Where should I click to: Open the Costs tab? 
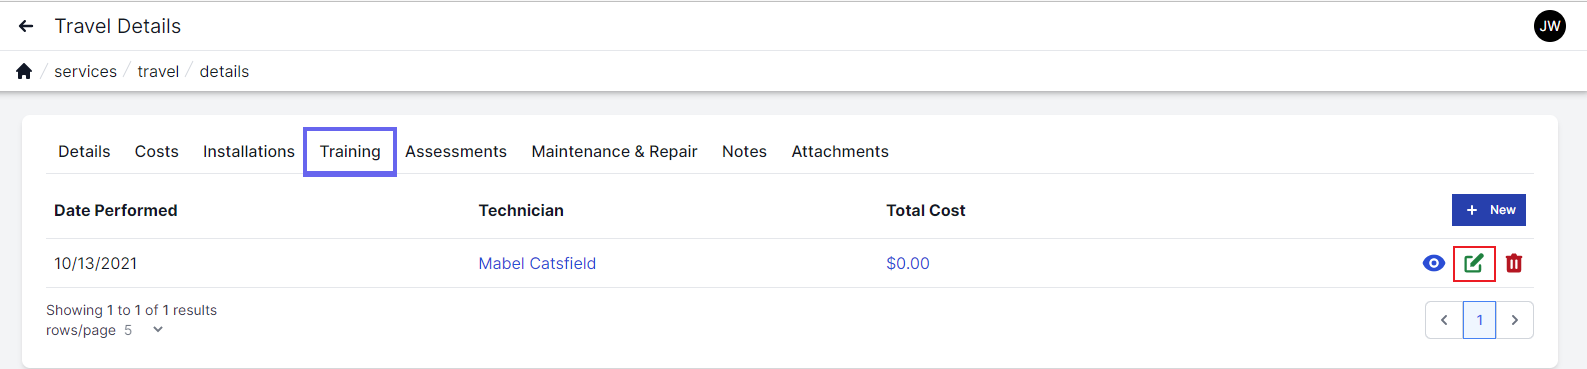[157, 151]
